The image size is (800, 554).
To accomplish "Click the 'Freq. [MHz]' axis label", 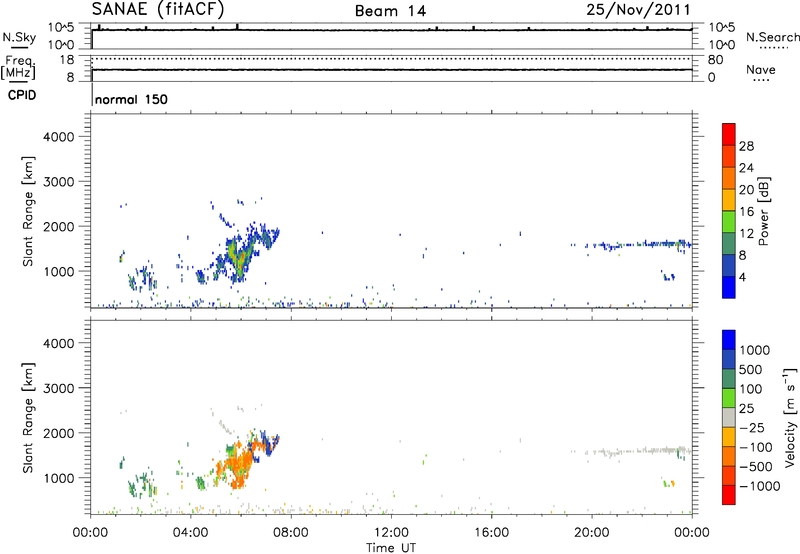I will point(18,67).
